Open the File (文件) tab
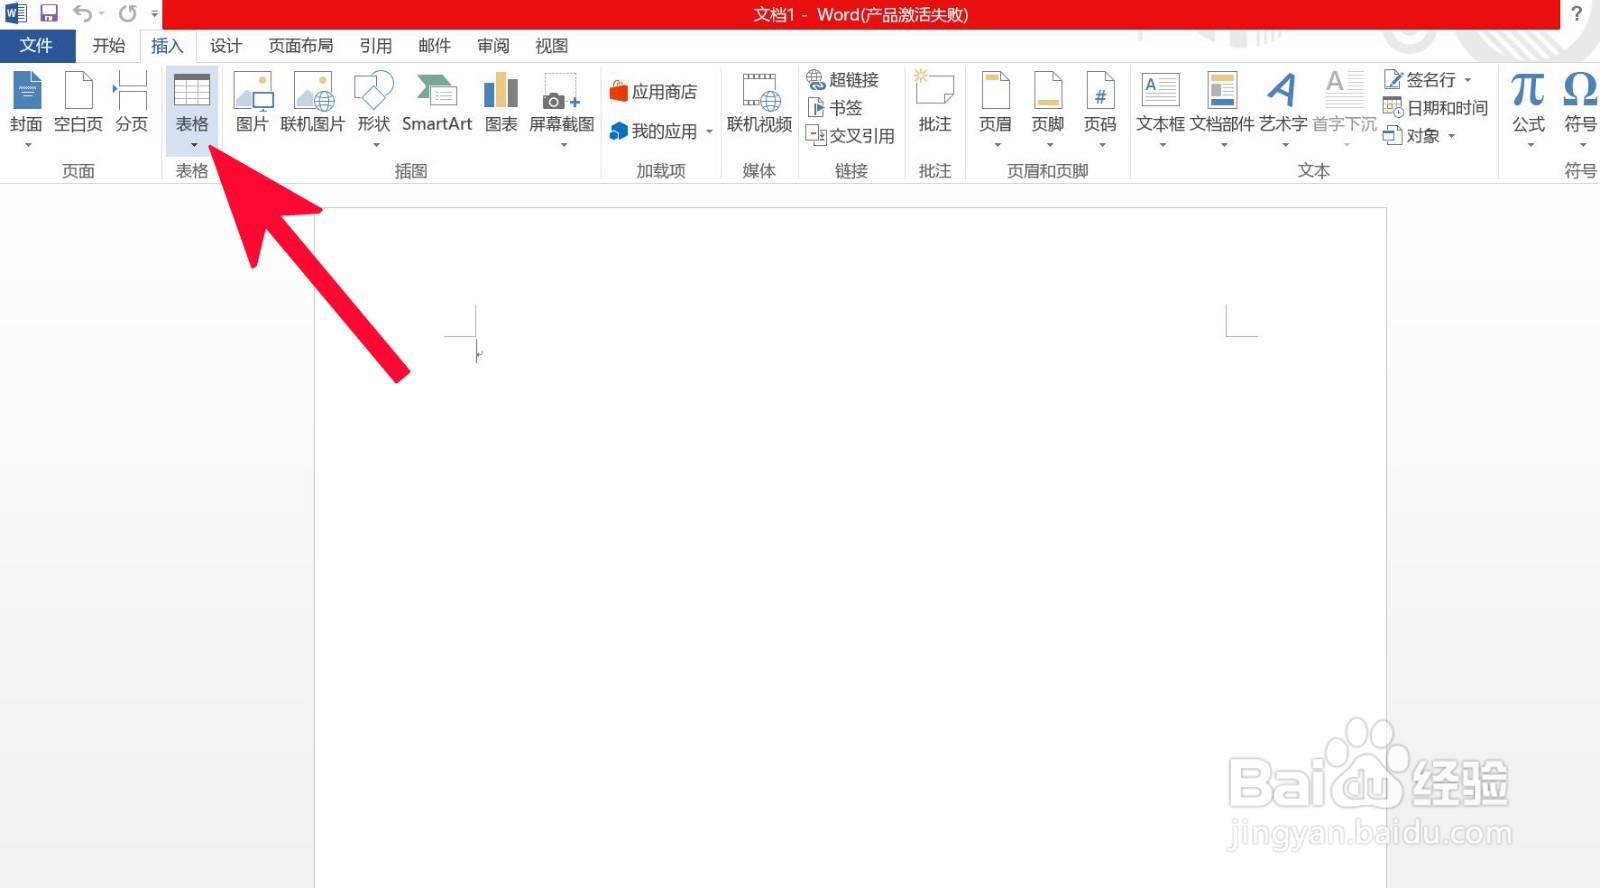Screen dimensions: 1600x888 tap(37, 46)
